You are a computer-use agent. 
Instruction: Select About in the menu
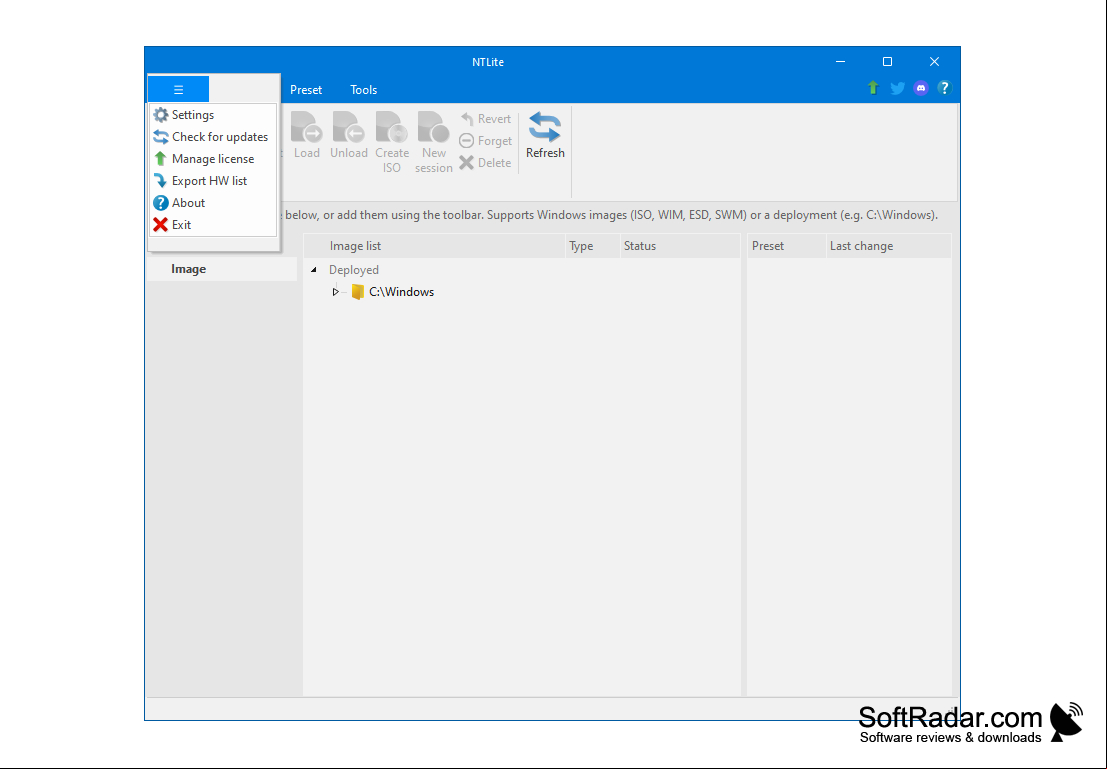[213, 203]
